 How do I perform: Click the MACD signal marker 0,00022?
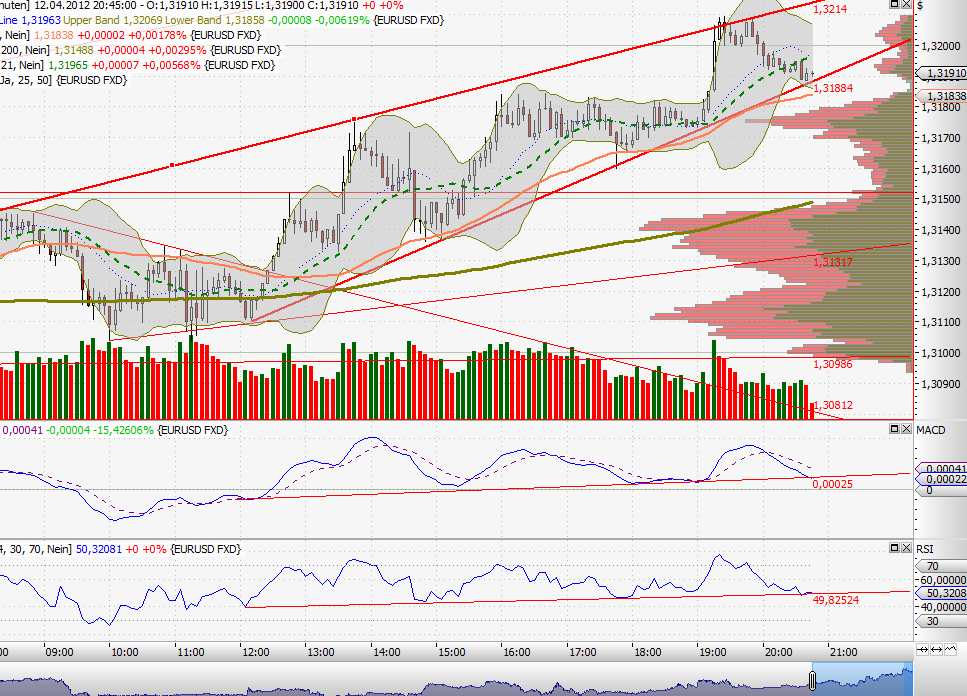pyautogui.click(x=942, y=479)
